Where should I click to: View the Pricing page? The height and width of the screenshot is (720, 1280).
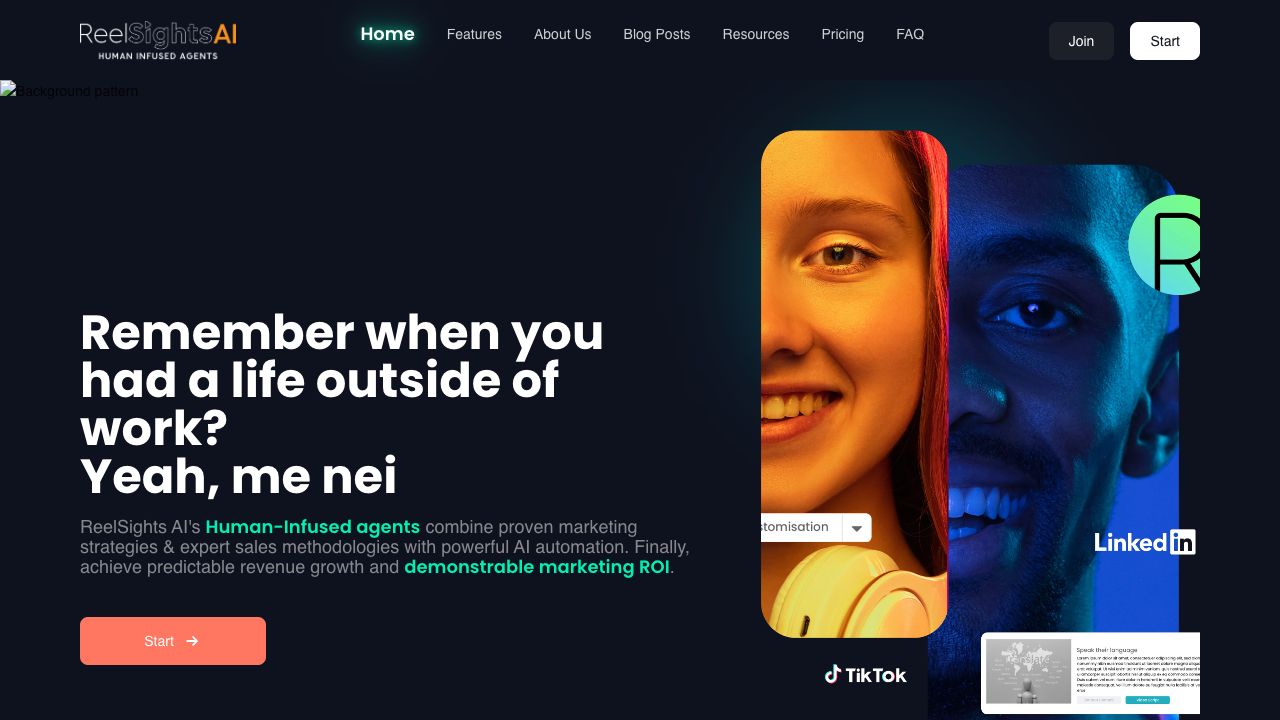click(x=843, y=34)
